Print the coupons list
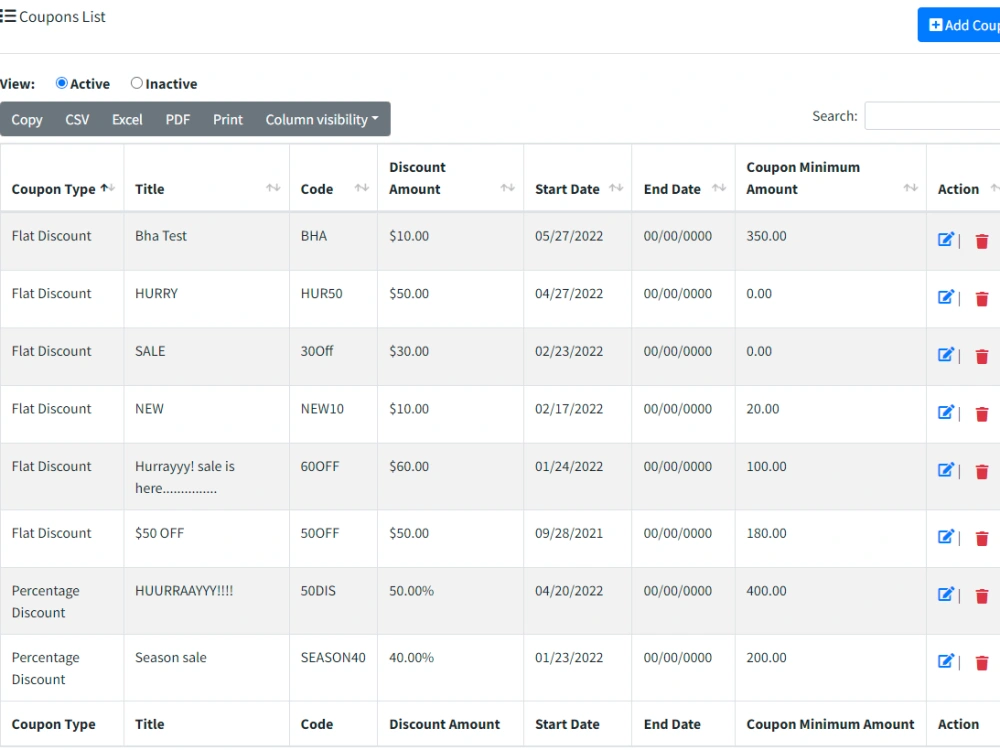1000x750 pixels. [x=228, y=119]
